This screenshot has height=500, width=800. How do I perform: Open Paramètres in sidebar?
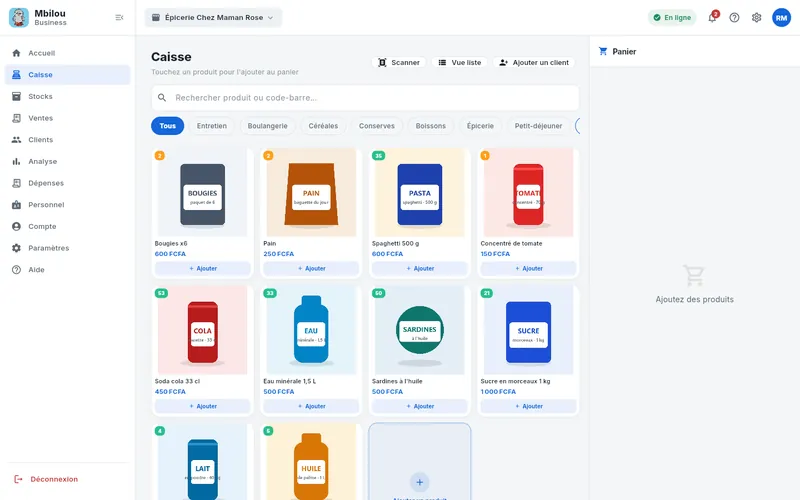[x=67, y=248]
